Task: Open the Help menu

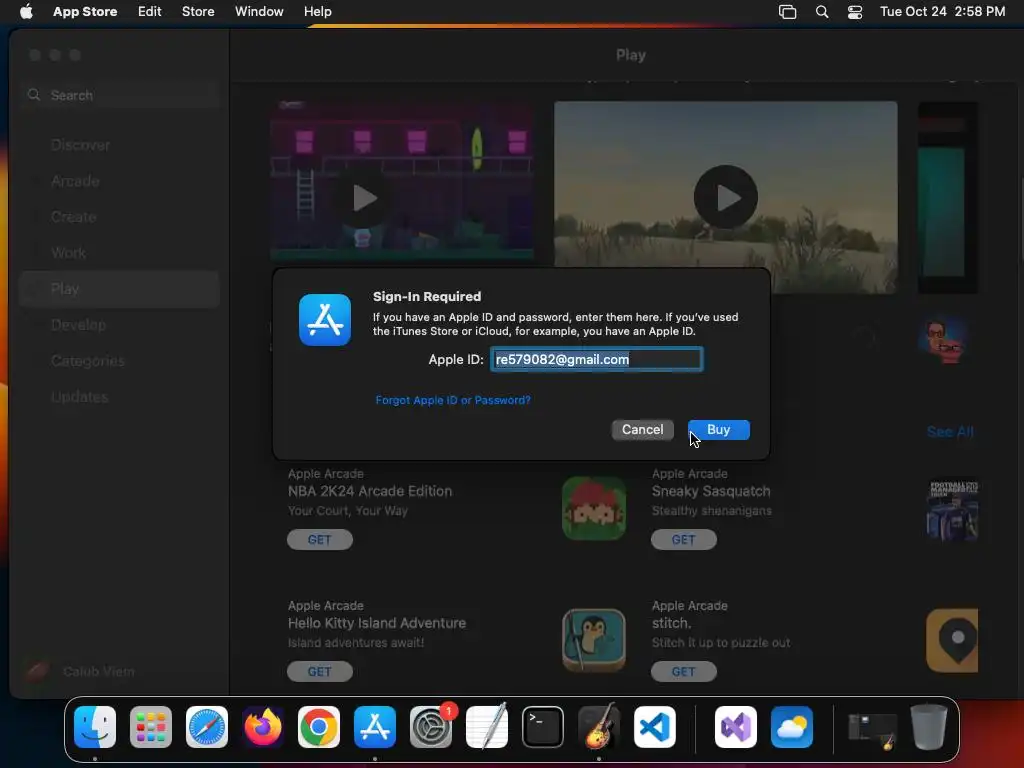Action: point(317,12)
